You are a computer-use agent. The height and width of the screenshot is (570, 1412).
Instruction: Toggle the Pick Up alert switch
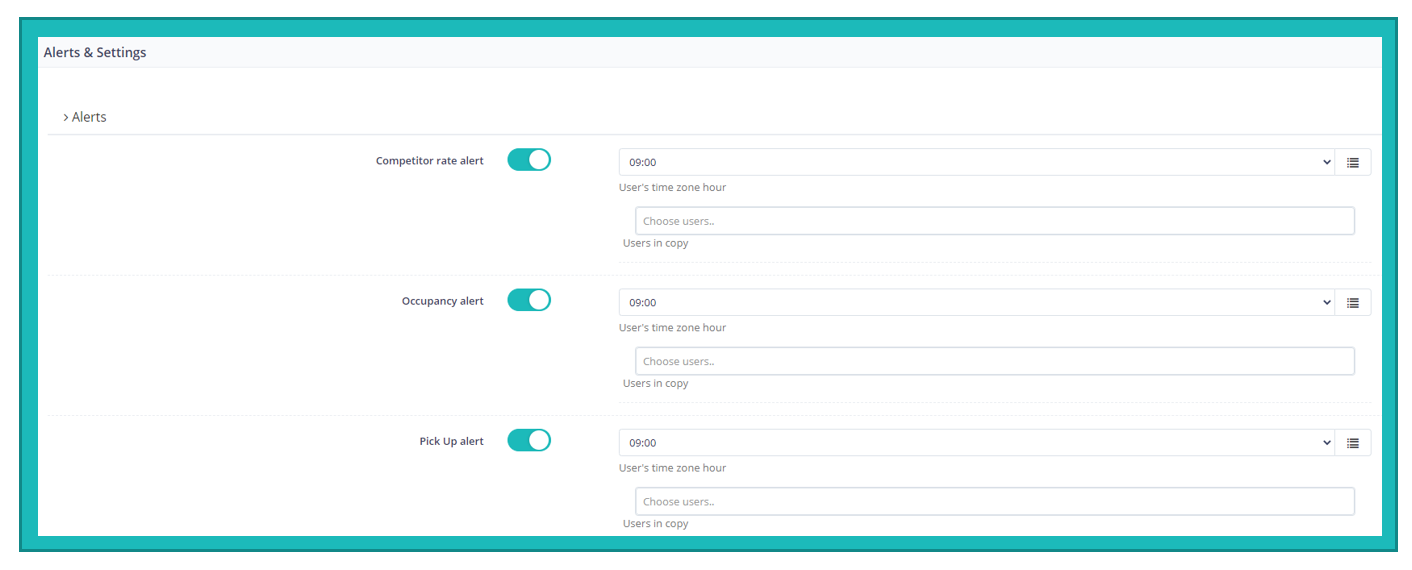pos(529,440)
